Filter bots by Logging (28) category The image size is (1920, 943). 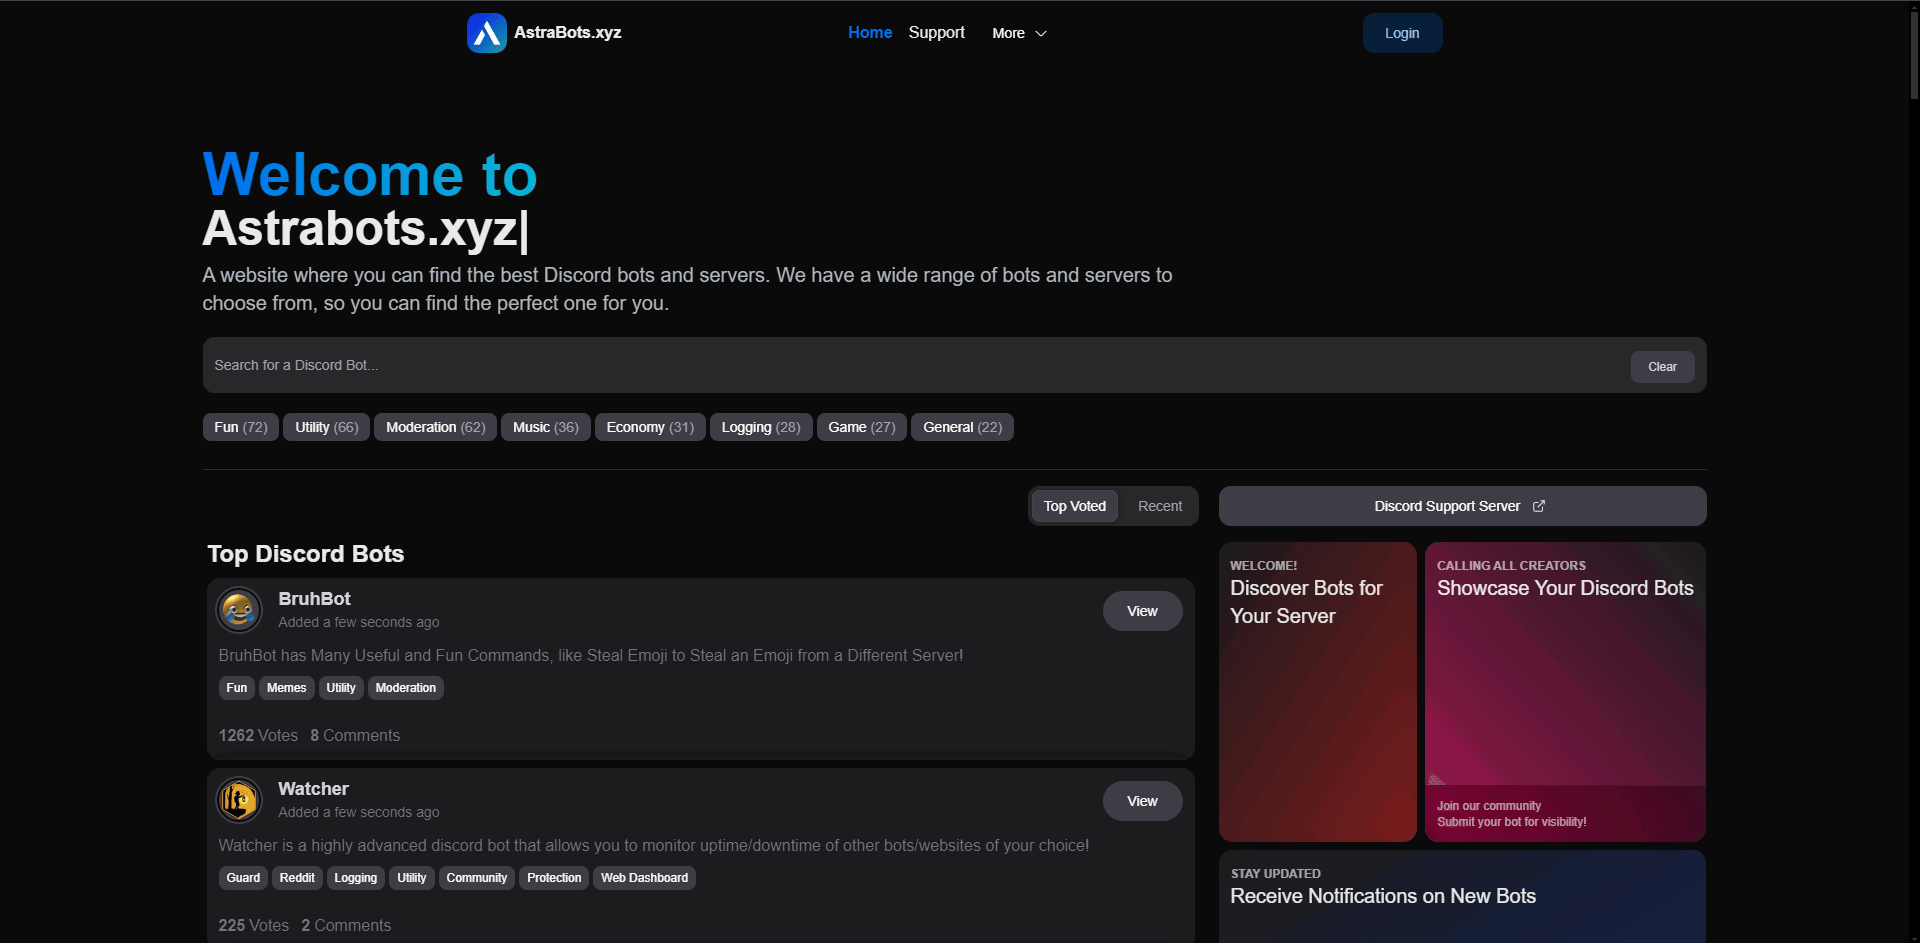point(761,427)
